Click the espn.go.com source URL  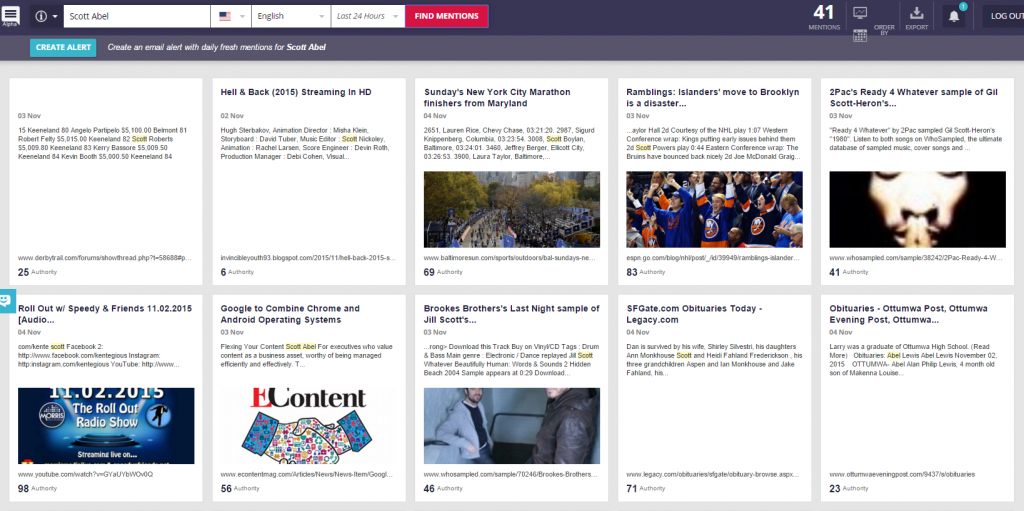coord(713,258)
